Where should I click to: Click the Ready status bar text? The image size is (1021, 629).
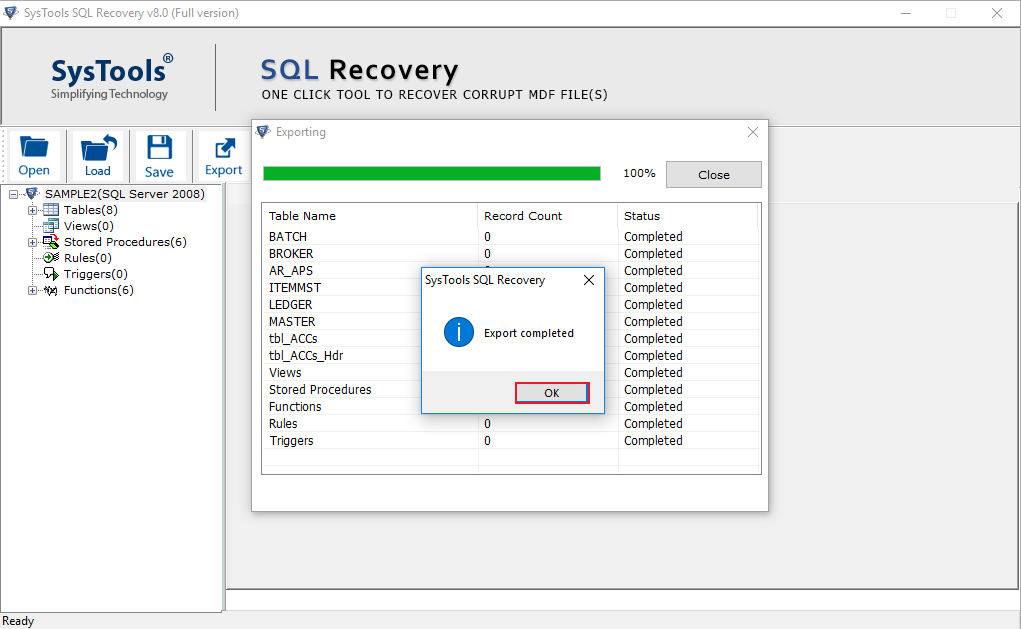[x=18, y=621]
